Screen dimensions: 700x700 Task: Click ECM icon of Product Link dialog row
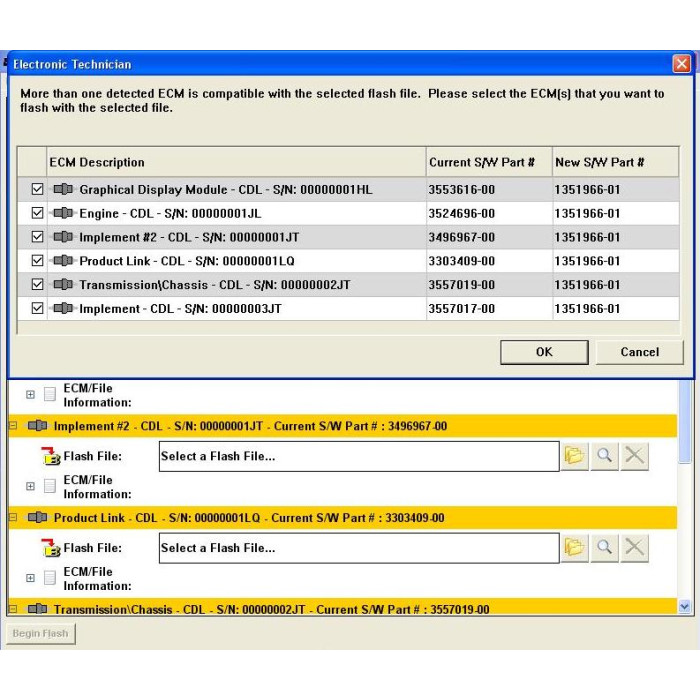point(63,260)
